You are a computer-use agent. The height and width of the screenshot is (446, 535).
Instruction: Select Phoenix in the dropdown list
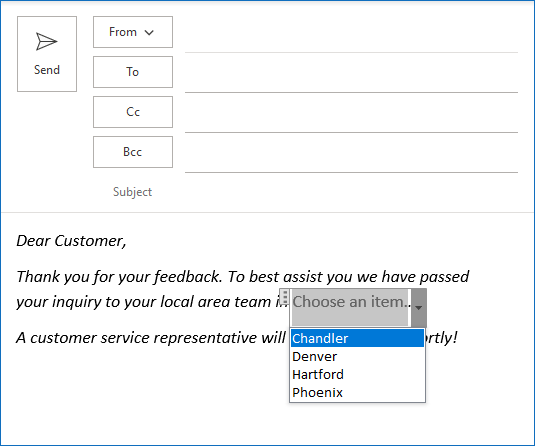coord(357,392)
